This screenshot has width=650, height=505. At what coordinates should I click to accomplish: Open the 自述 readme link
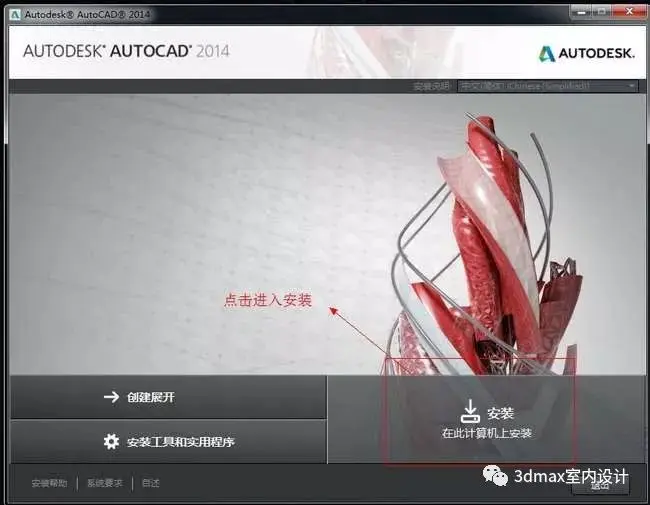point(150,483)
